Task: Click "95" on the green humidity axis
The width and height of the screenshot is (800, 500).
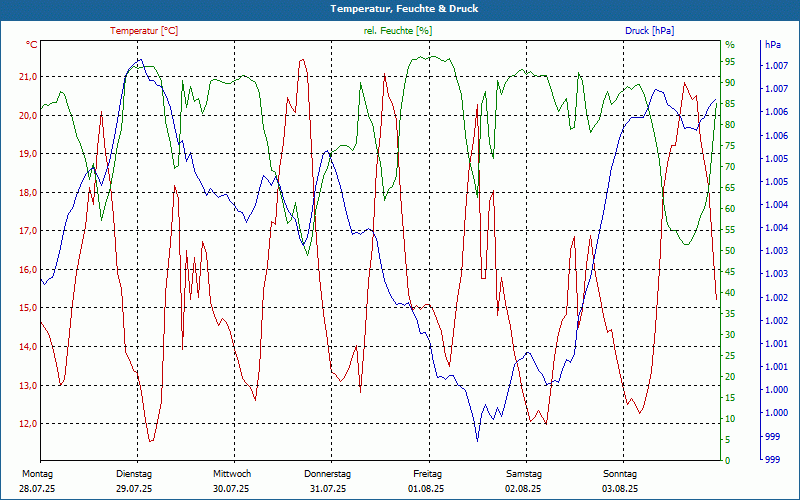Action: click(x=730, y=62)
